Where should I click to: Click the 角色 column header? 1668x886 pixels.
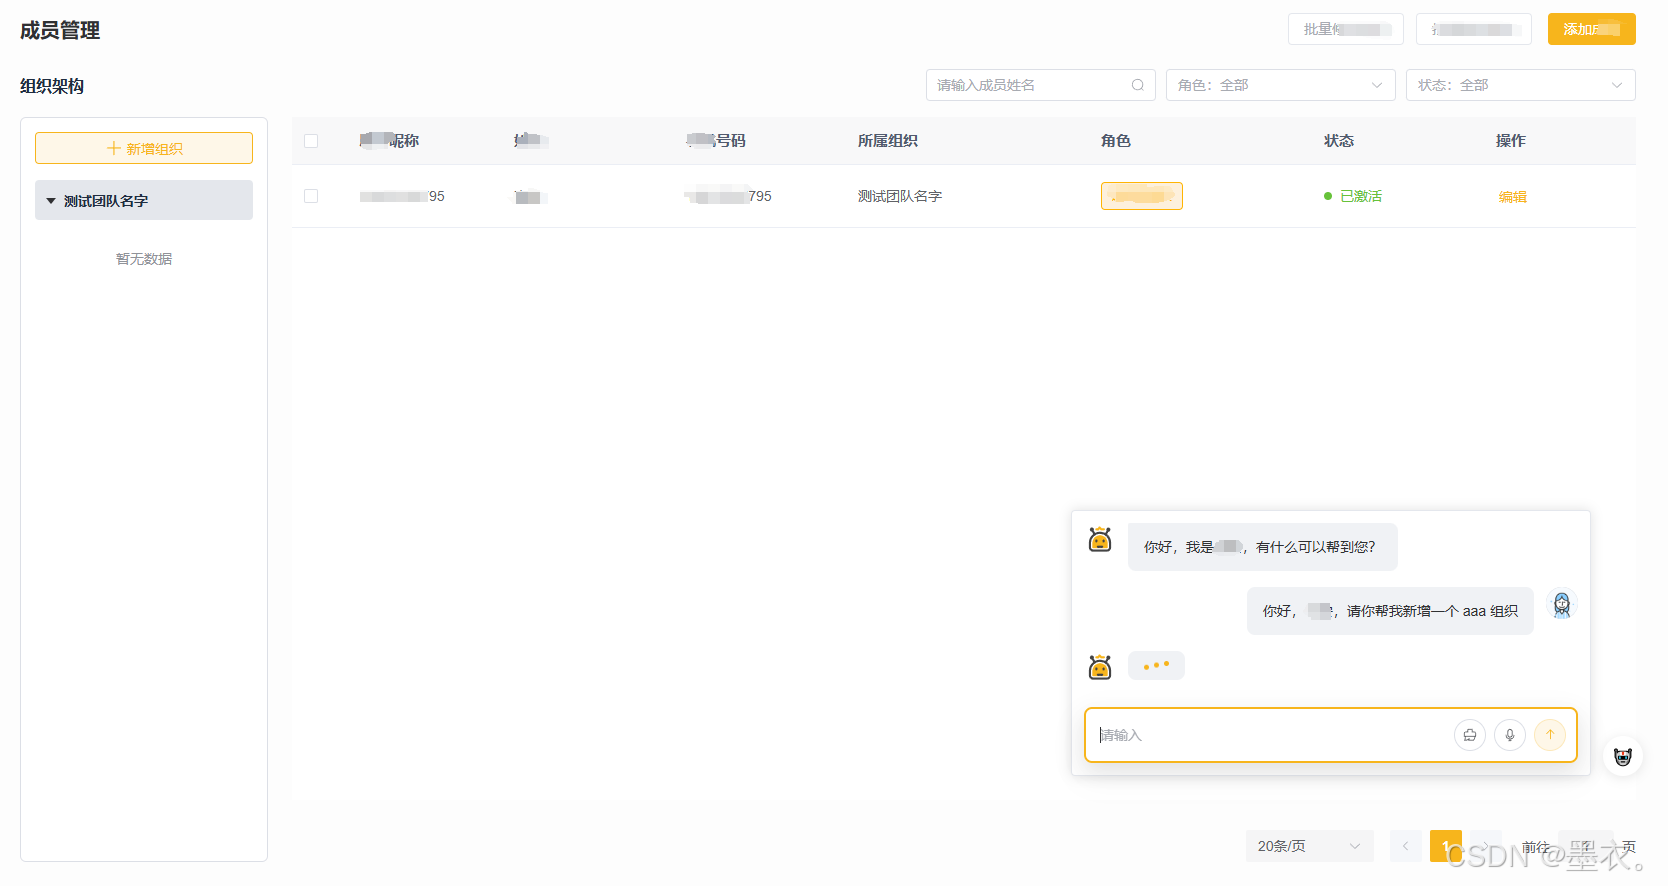(x=1116, y=141)
